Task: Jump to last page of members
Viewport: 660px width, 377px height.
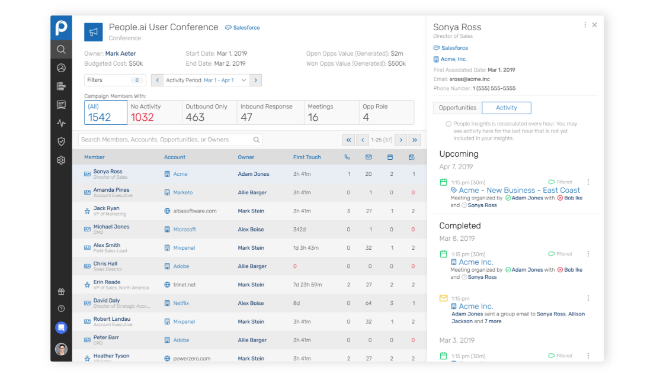Action: 415,140
